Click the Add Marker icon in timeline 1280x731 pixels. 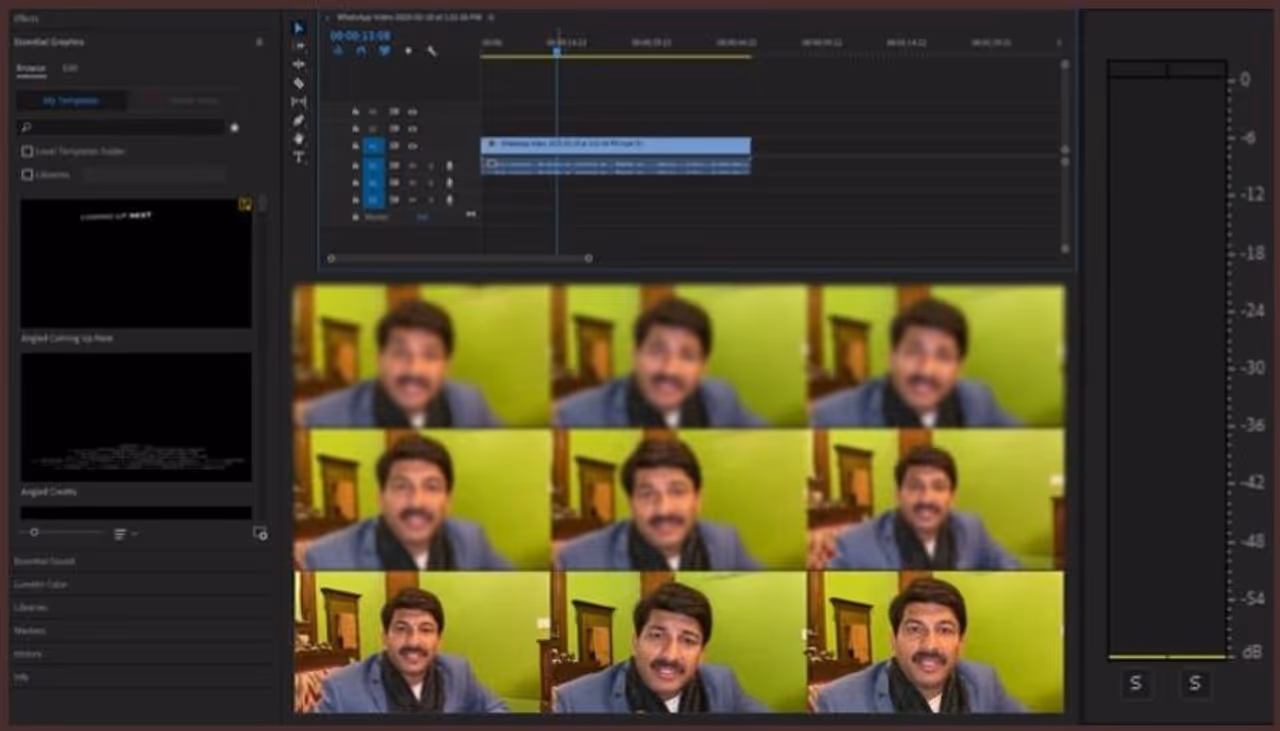(408, 51)
